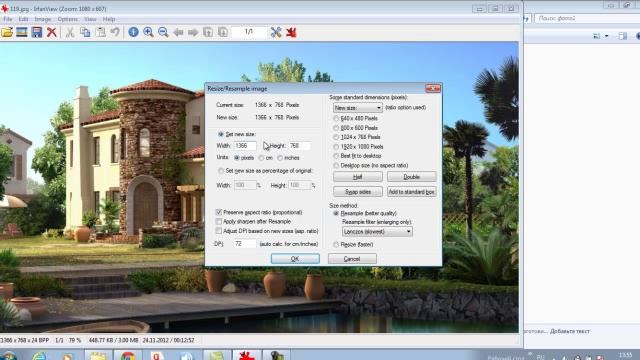Open the Edit menu
640x360 pixels.
pyautogui.click(x=23, y=19)
